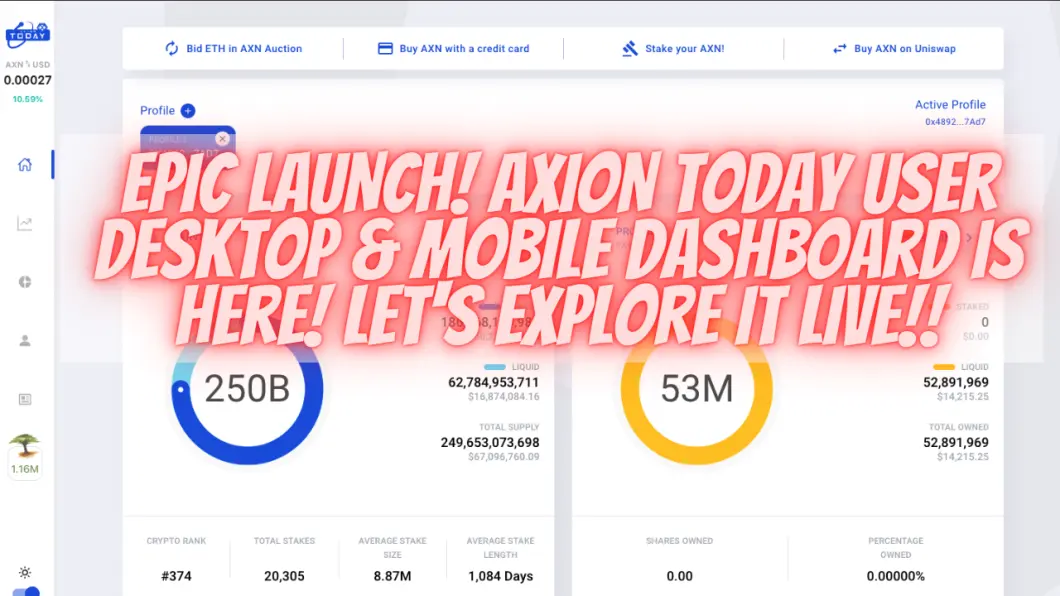1060x596 pixels.
Task: Click the 10.59% price change
Action: 28,99
